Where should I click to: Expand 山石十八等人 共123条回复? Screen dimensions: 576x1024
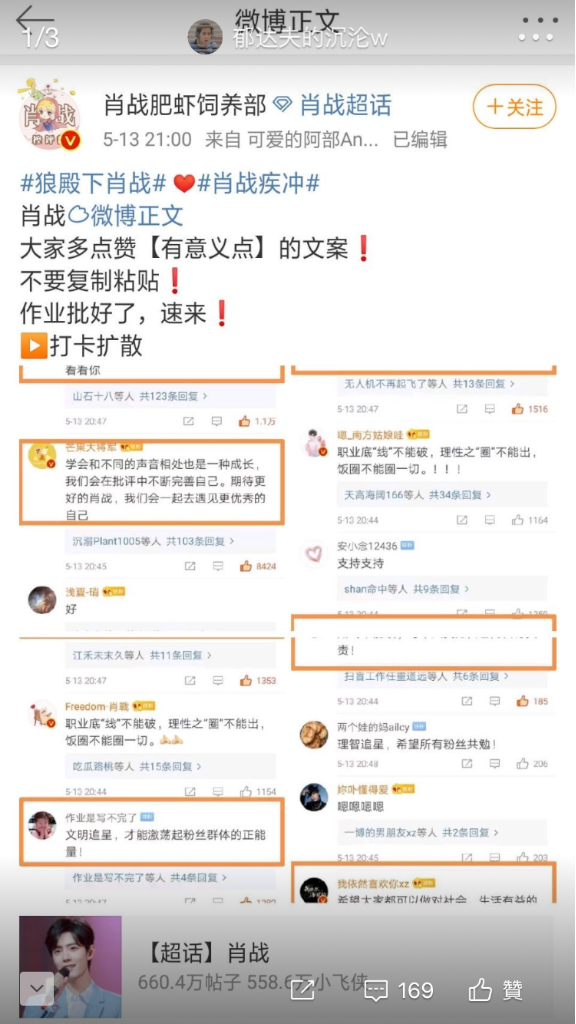point(140,396)
